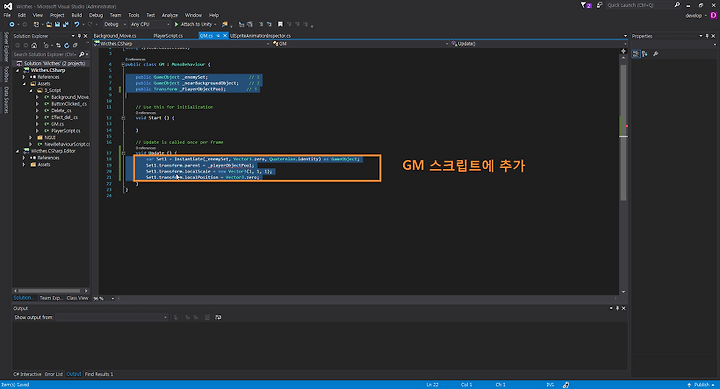Switch to Class View tab
Viewport: 720px width, 389px height.
pyautogui.click(x=77, y=298)
